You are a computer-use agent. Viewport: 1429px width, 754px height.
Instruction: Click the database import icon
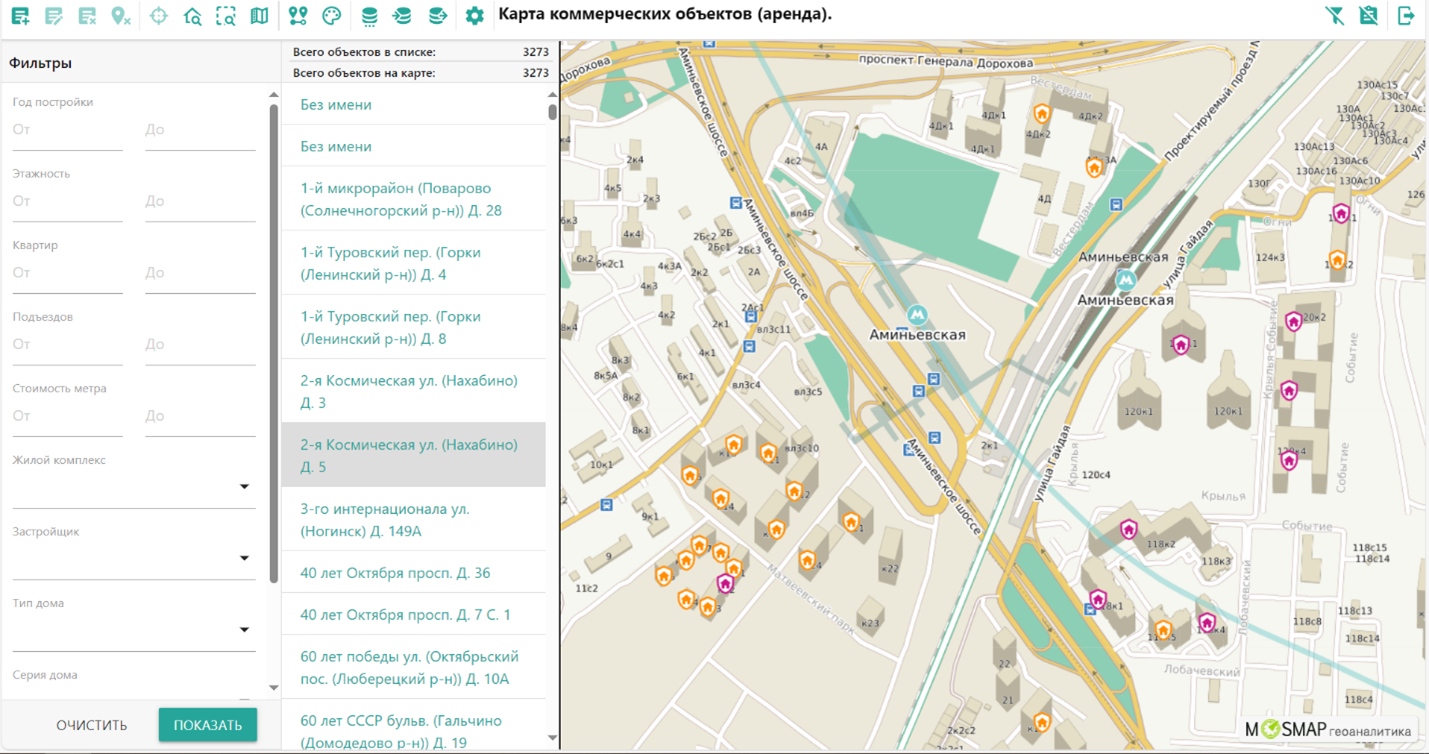(x=402, y=16)
